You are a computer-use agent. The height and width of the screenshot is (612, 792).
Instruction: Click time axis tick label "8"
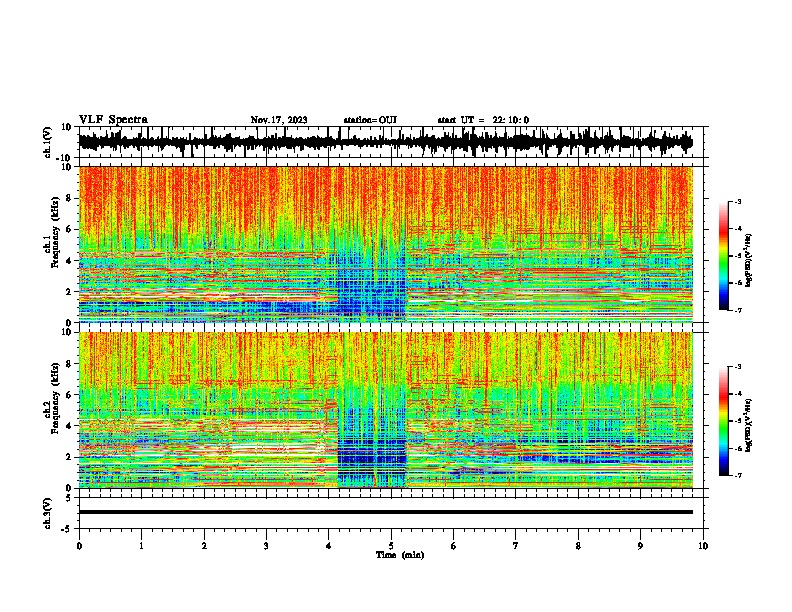tap(578, 546)
